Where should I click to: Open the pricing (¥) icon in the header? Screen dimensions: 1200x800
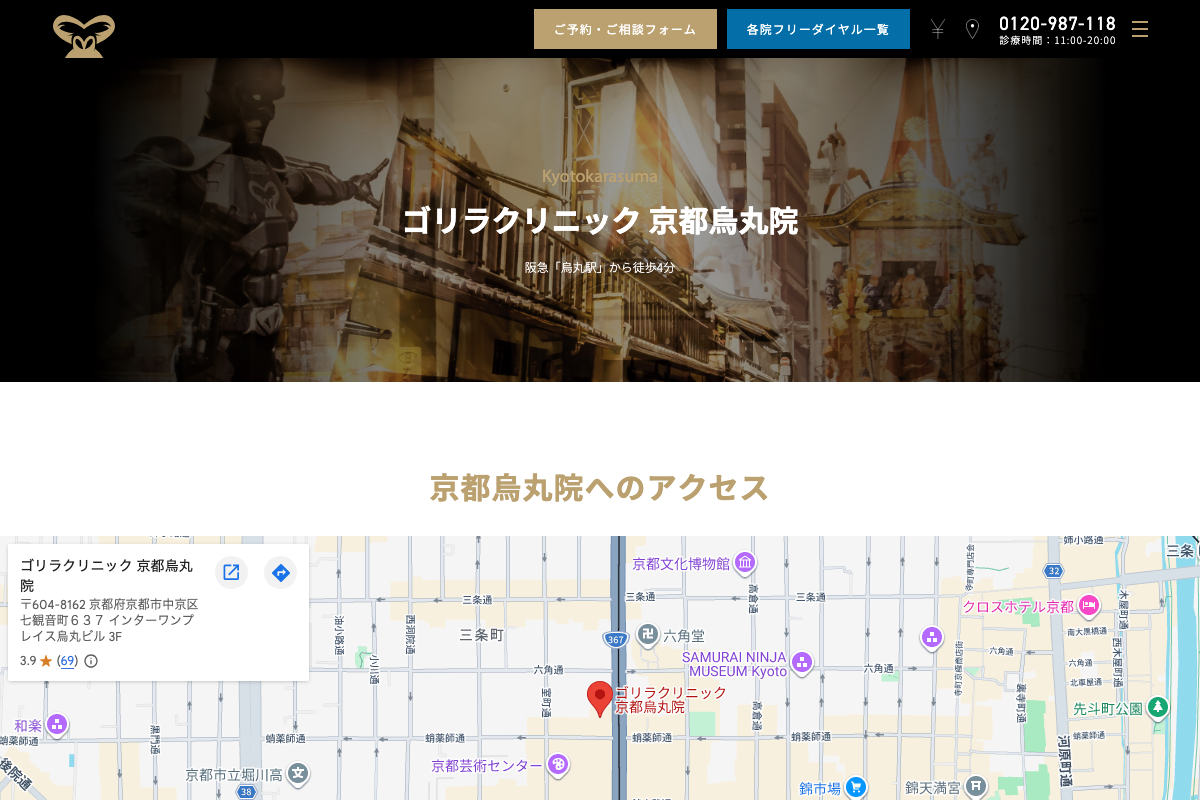pyautogui.click(x=937, y=29)
